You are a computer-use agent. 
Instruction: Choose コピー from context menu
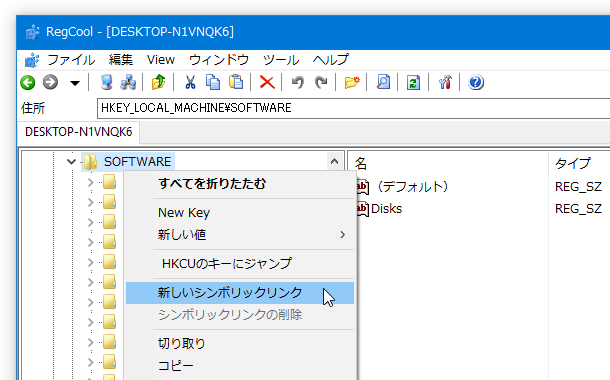[240, 366]
